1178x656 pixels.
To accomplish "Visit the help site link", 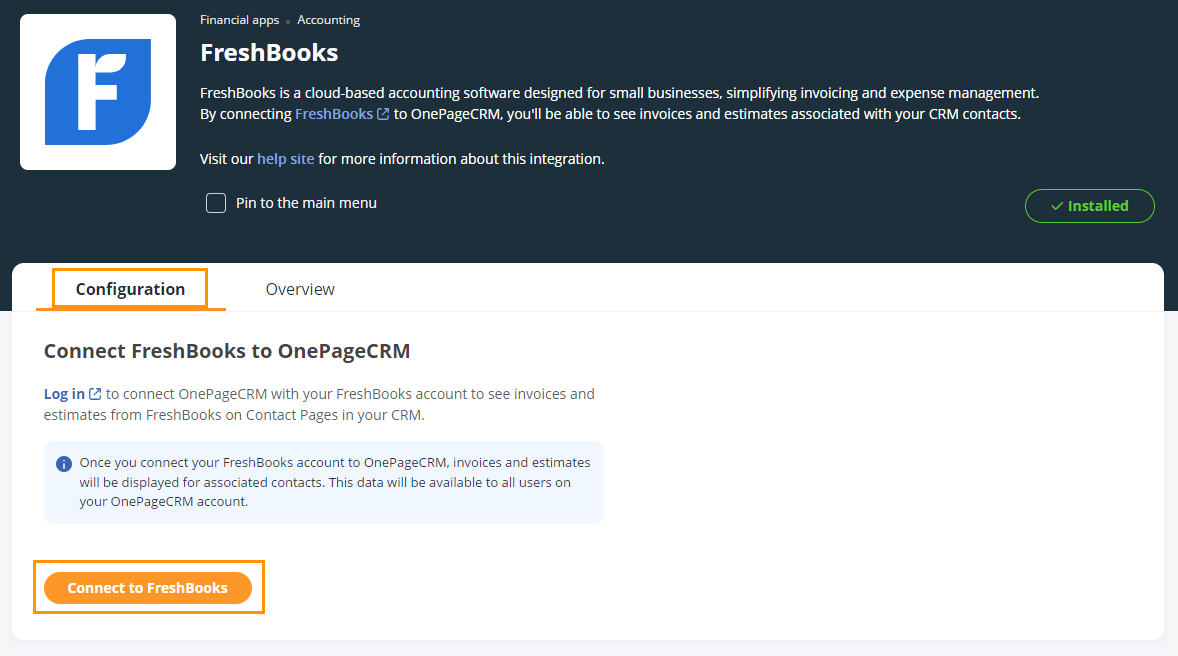I will point(285,159).
